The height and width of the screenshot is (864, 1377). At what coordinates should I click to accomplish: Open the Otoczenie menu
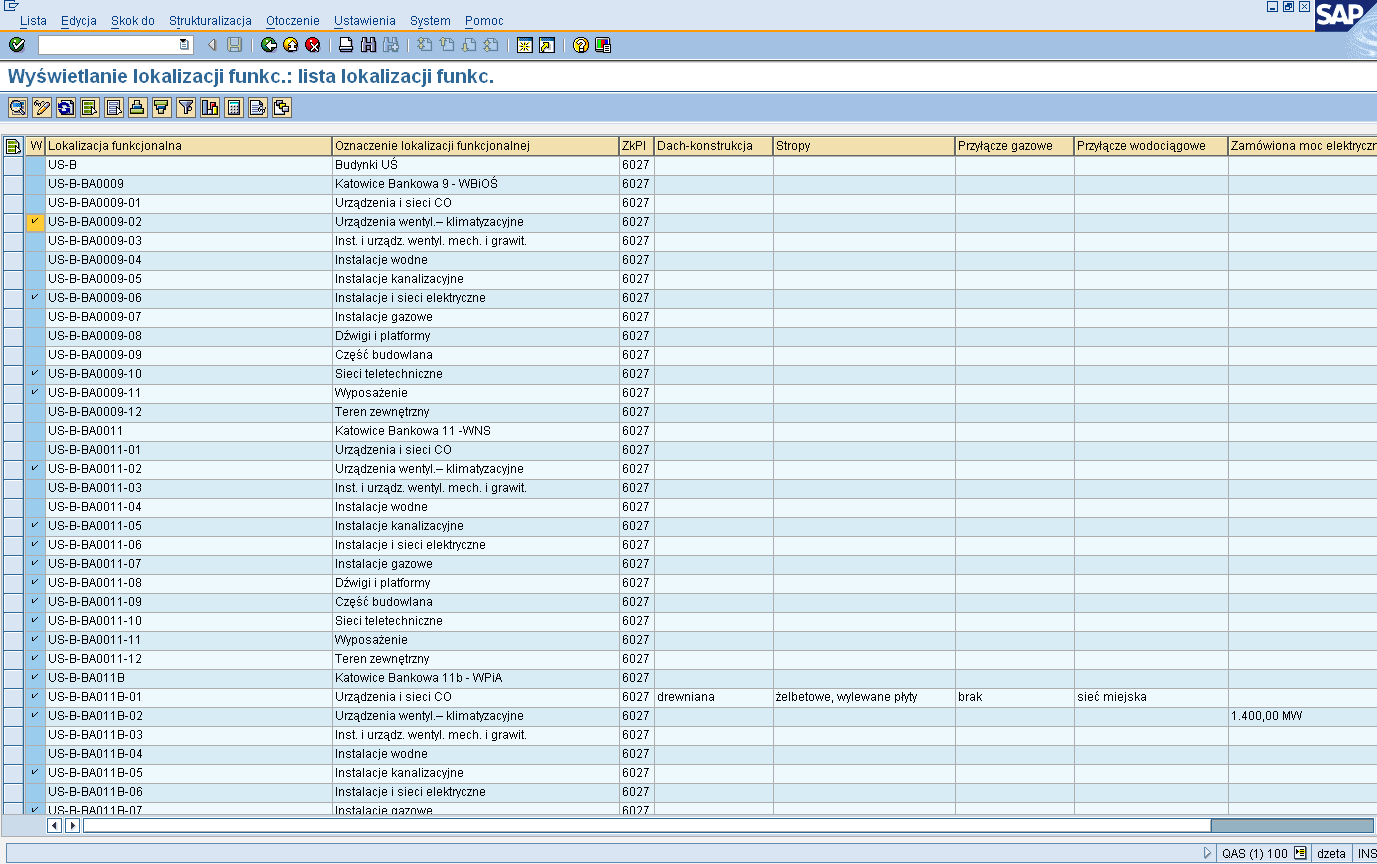click(x=293, y=20)
